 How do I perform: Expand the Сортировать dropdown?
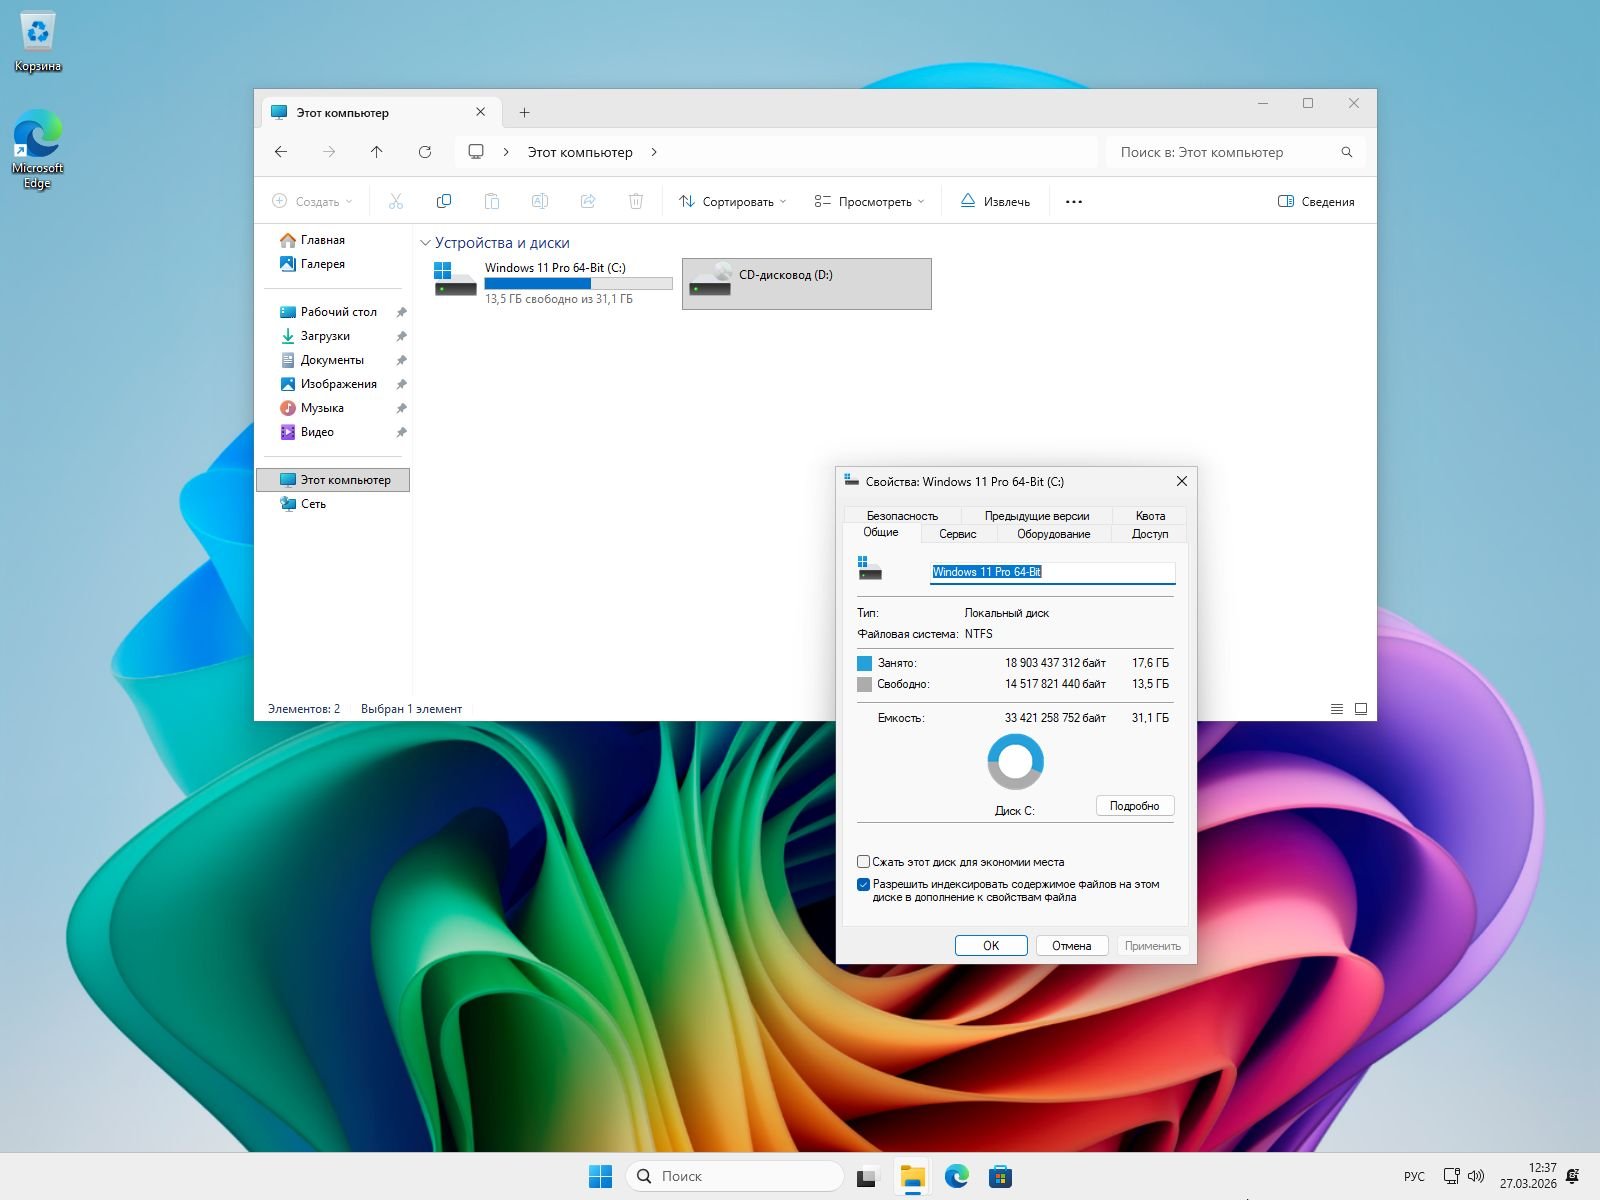click(x=732, y=201)
